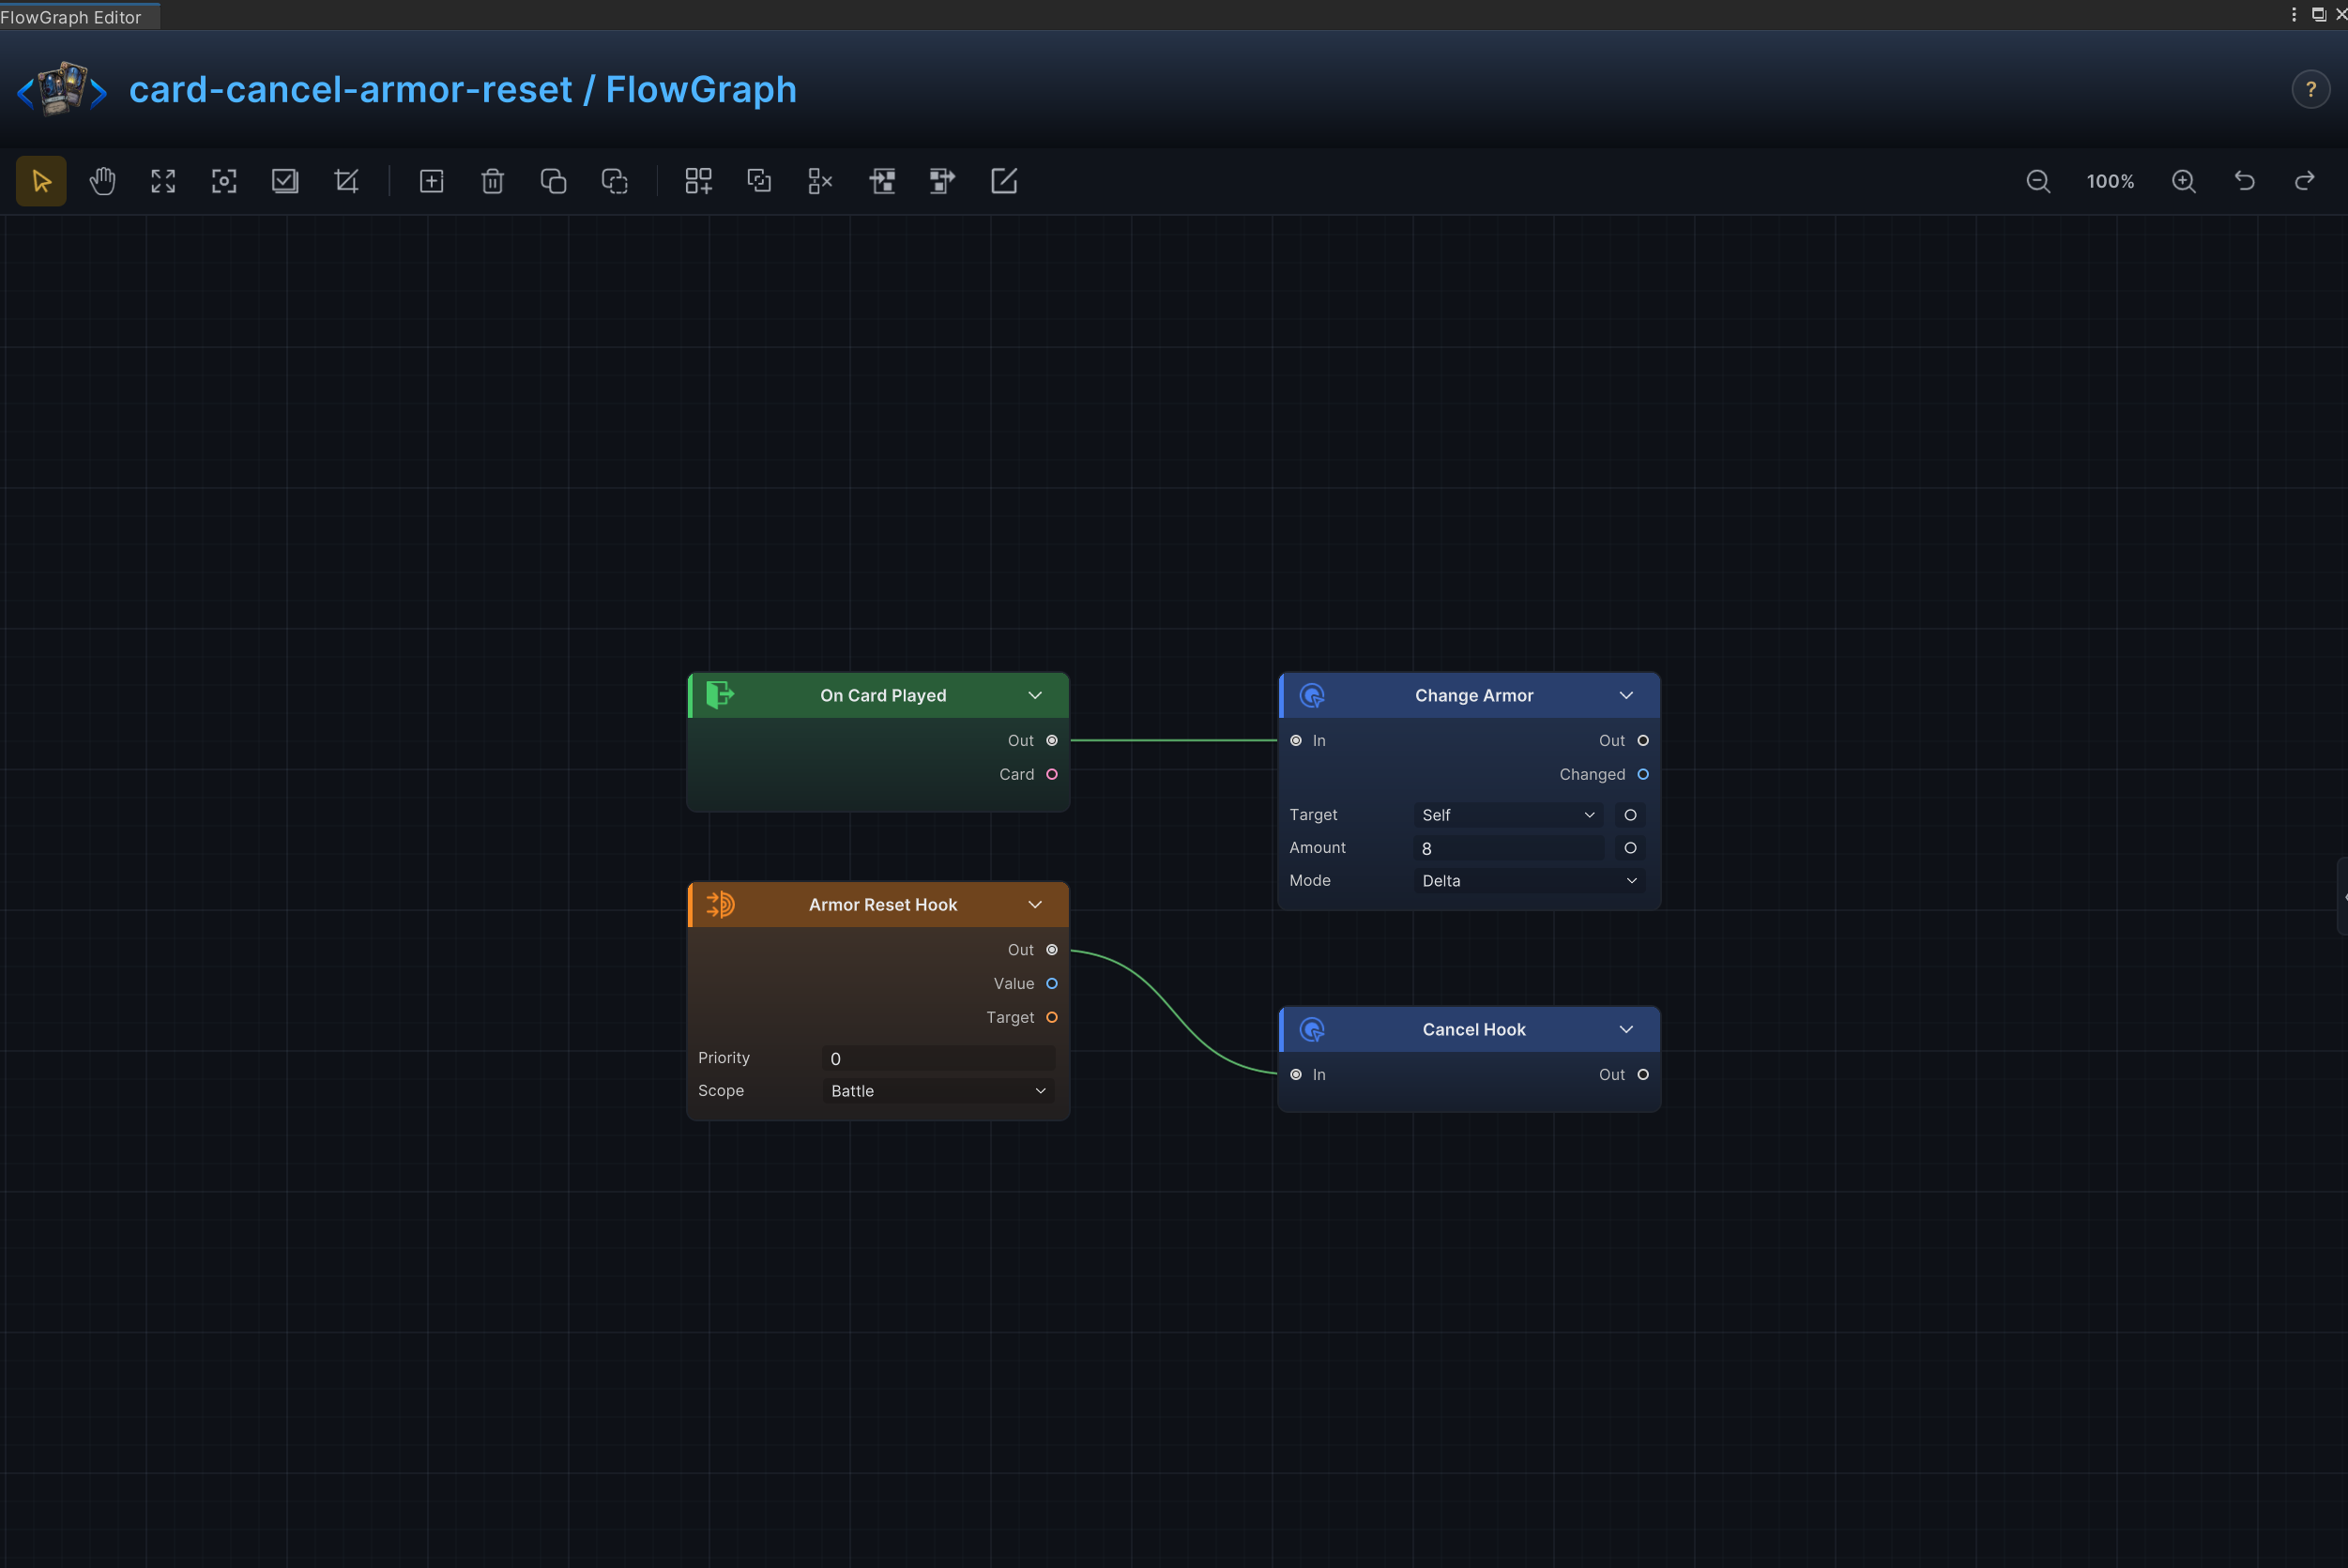Click the card deck logo icon
The image size is (2348, 1568).
coord(62,89)
